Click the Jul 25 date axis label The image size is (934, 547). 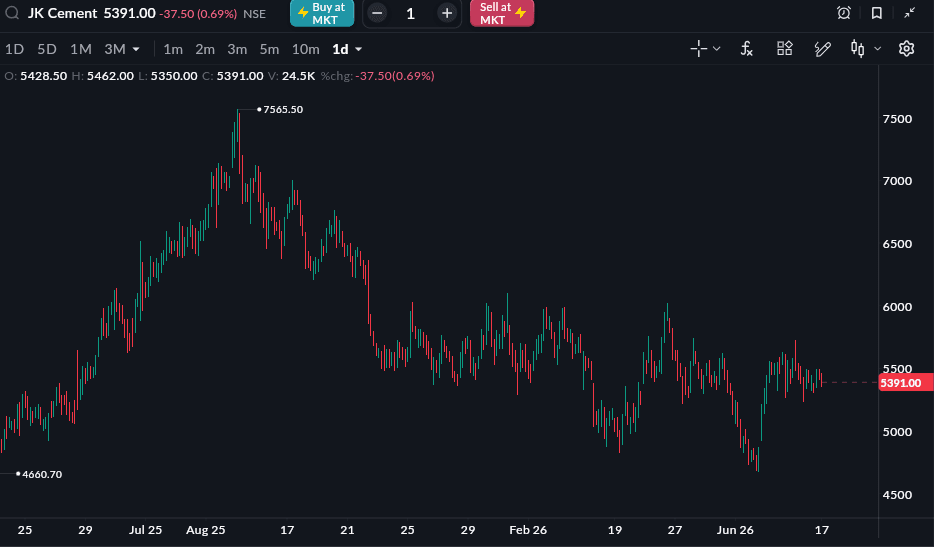145,530
